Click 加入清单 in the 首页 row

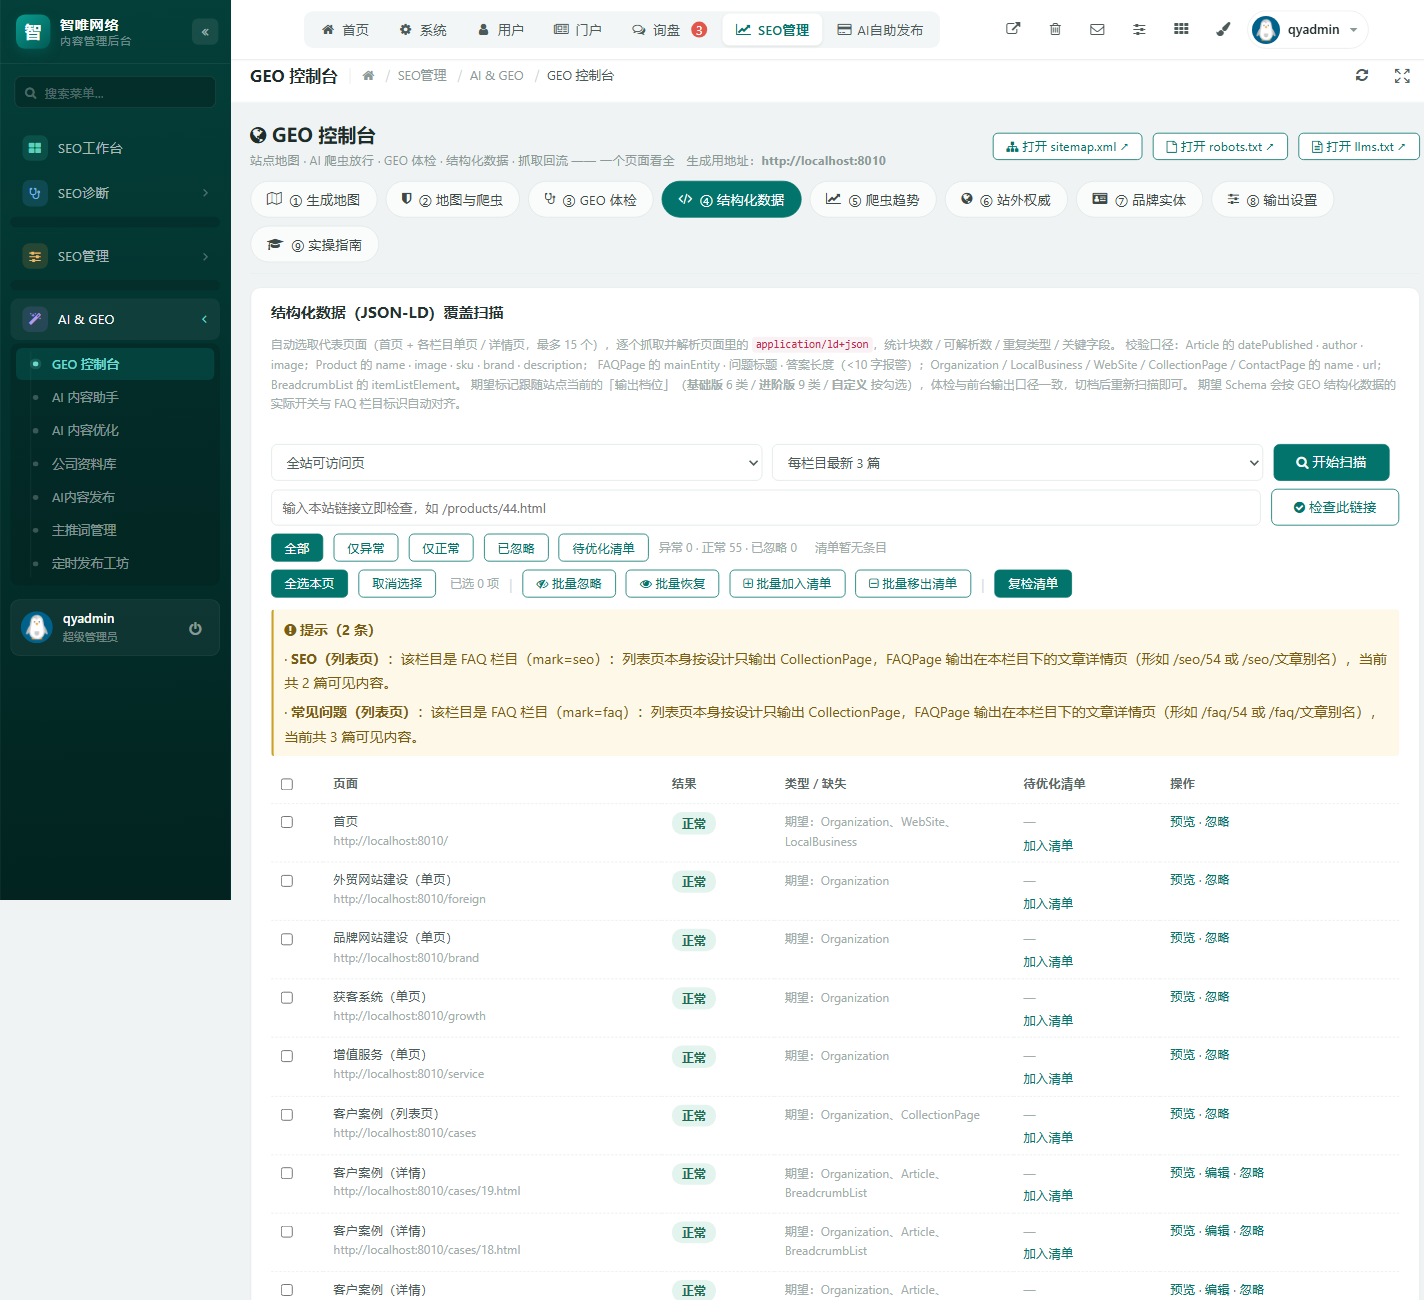[1048, 846]
